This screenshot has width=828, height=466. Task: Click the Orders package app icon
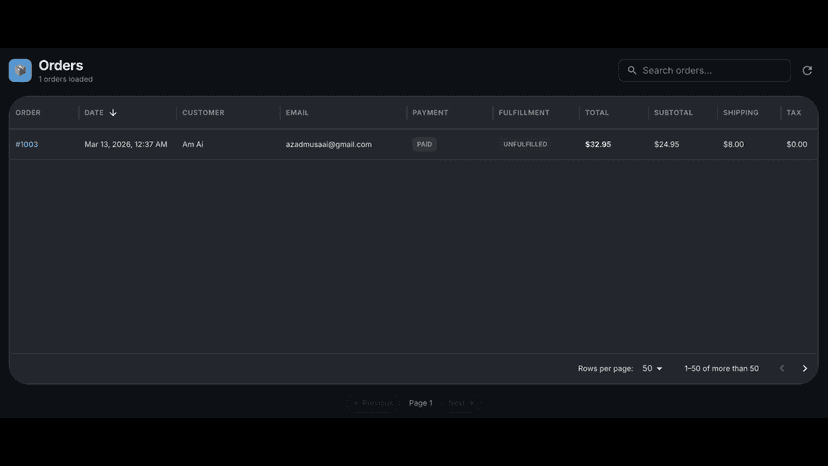[20, 70]
